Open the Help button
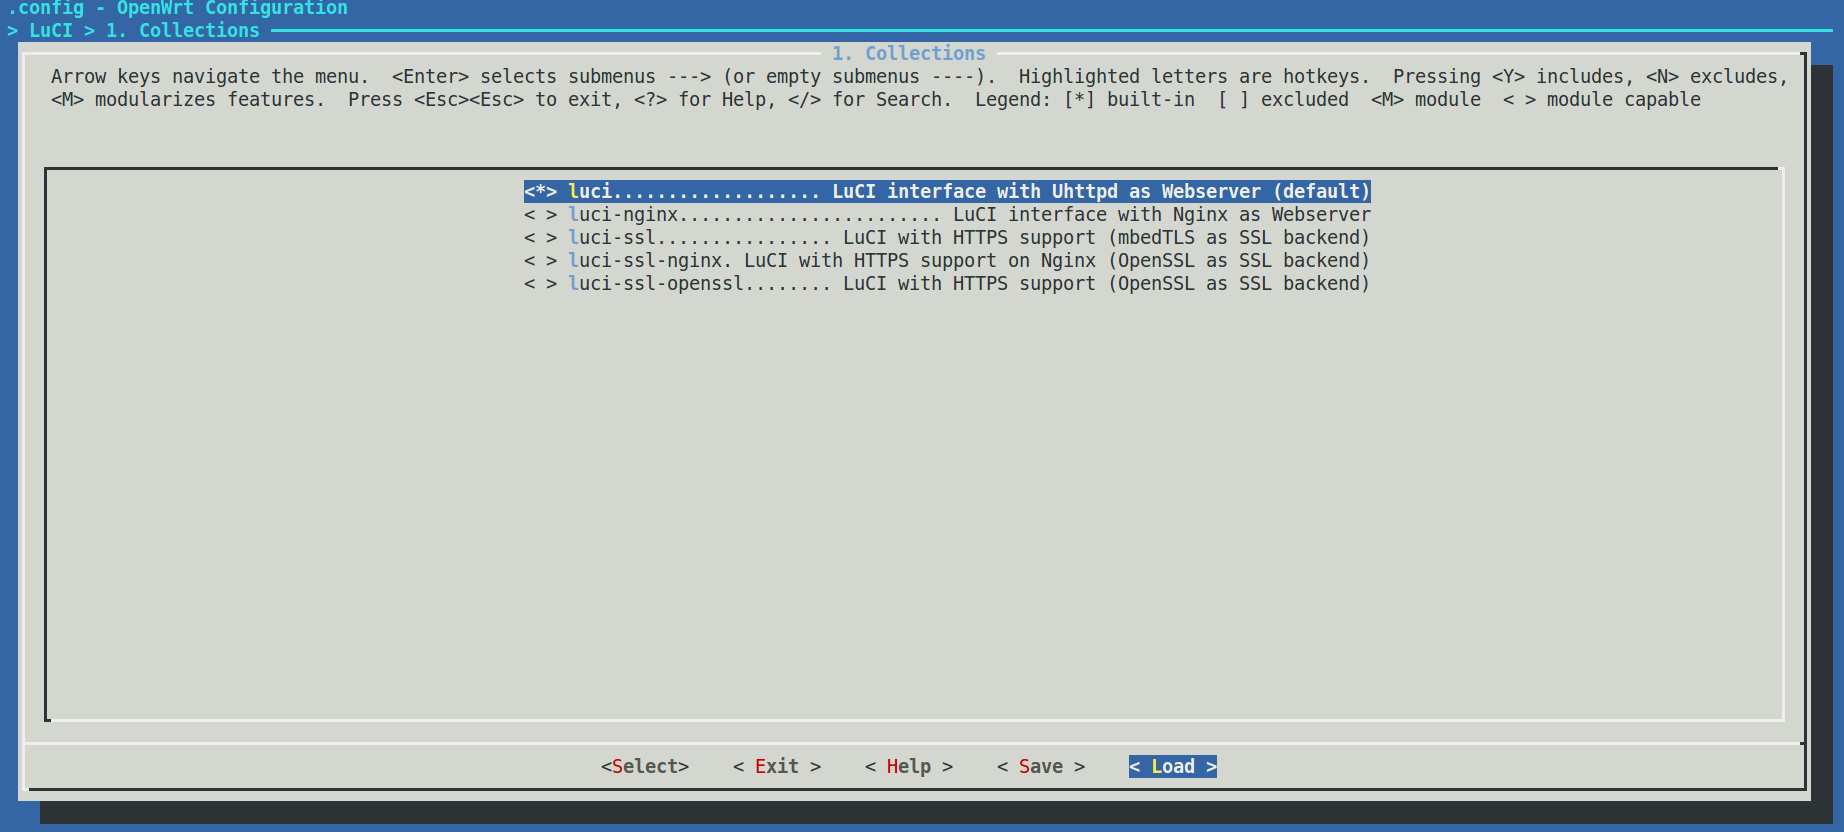This screenshot has width=1844, height=832. (909, 766)
